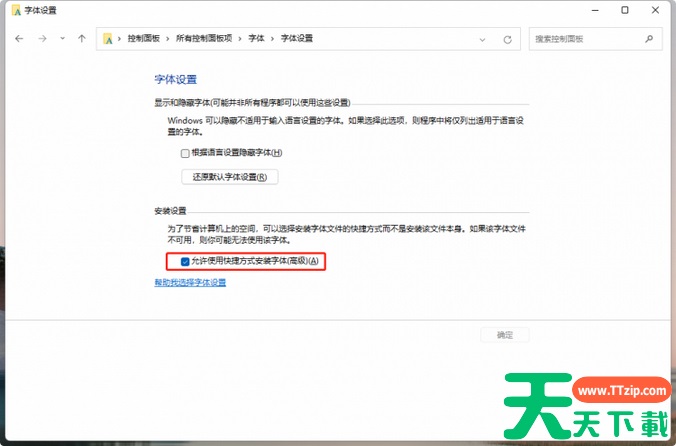
Task: Click the title bar font settings icon
Action: coord(12,10)
